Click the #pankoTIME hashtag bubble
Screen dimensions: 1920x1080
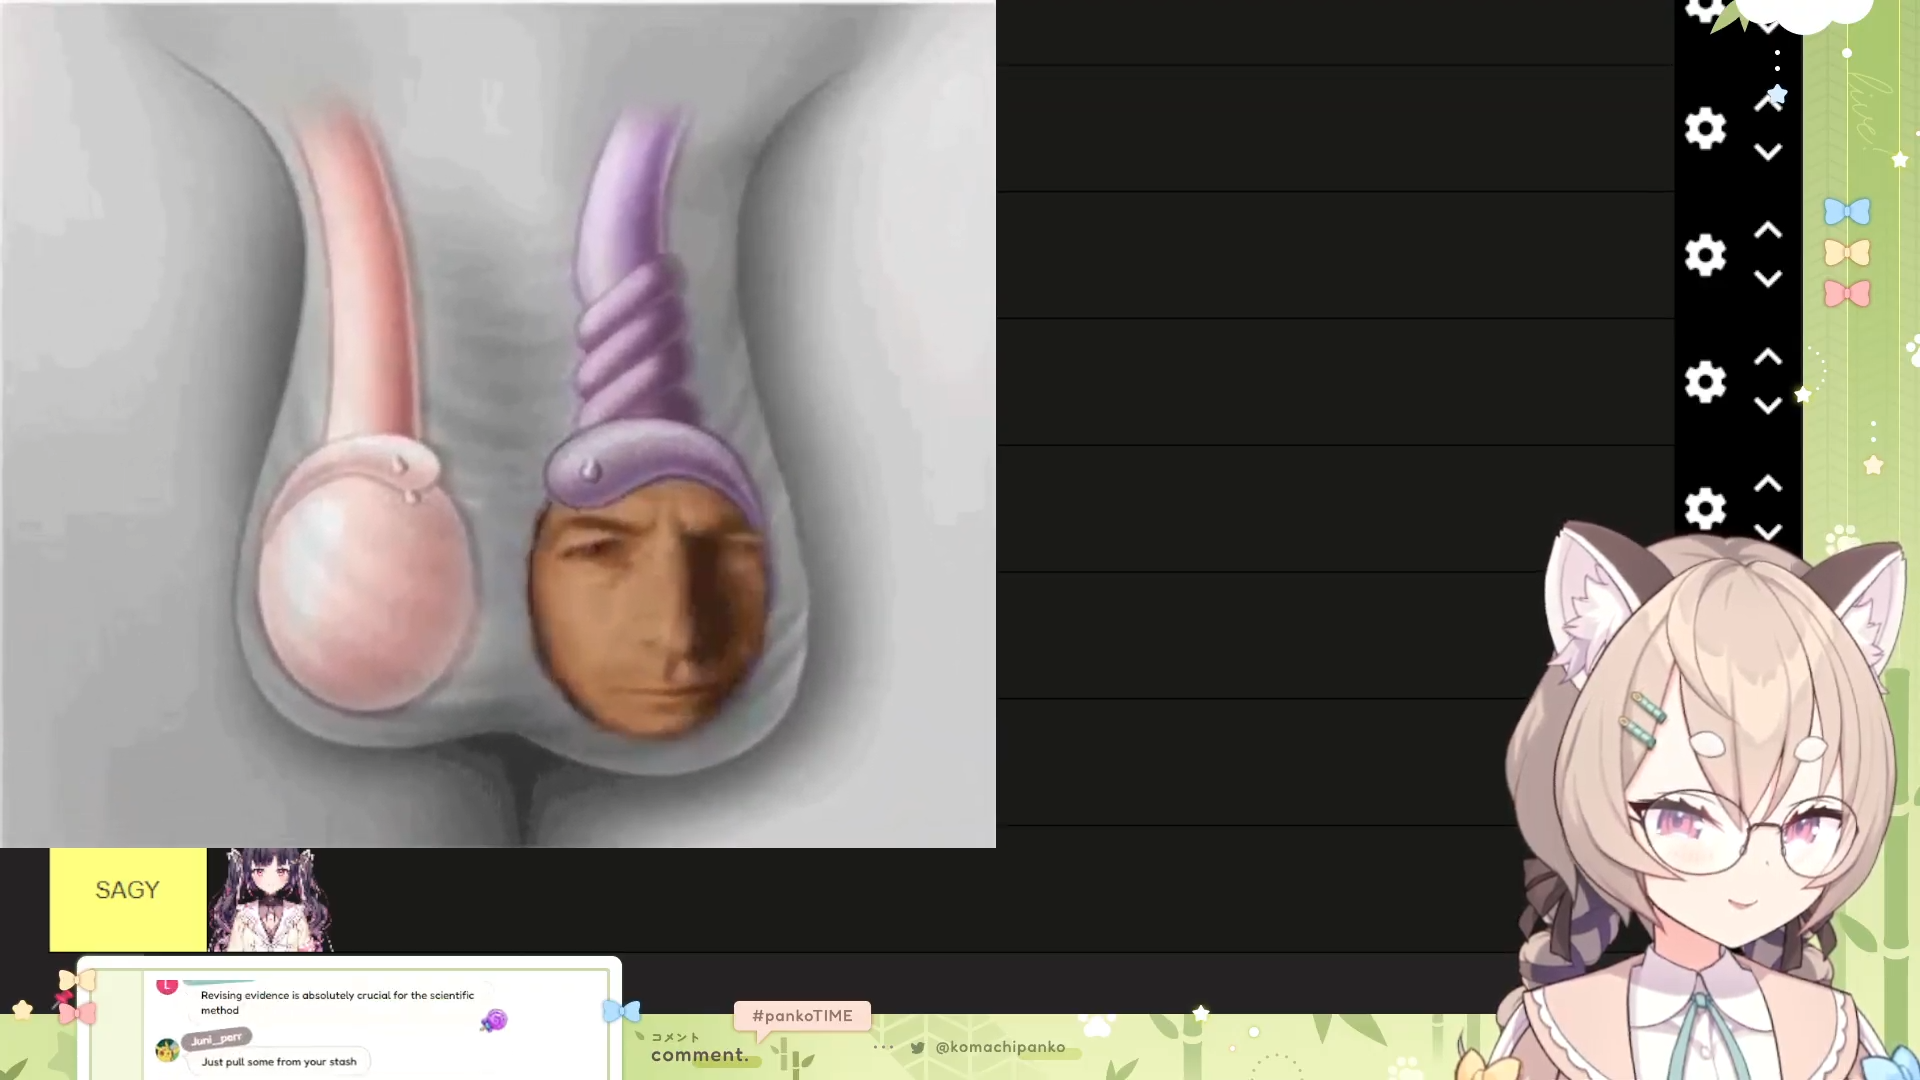point(802,1016)
